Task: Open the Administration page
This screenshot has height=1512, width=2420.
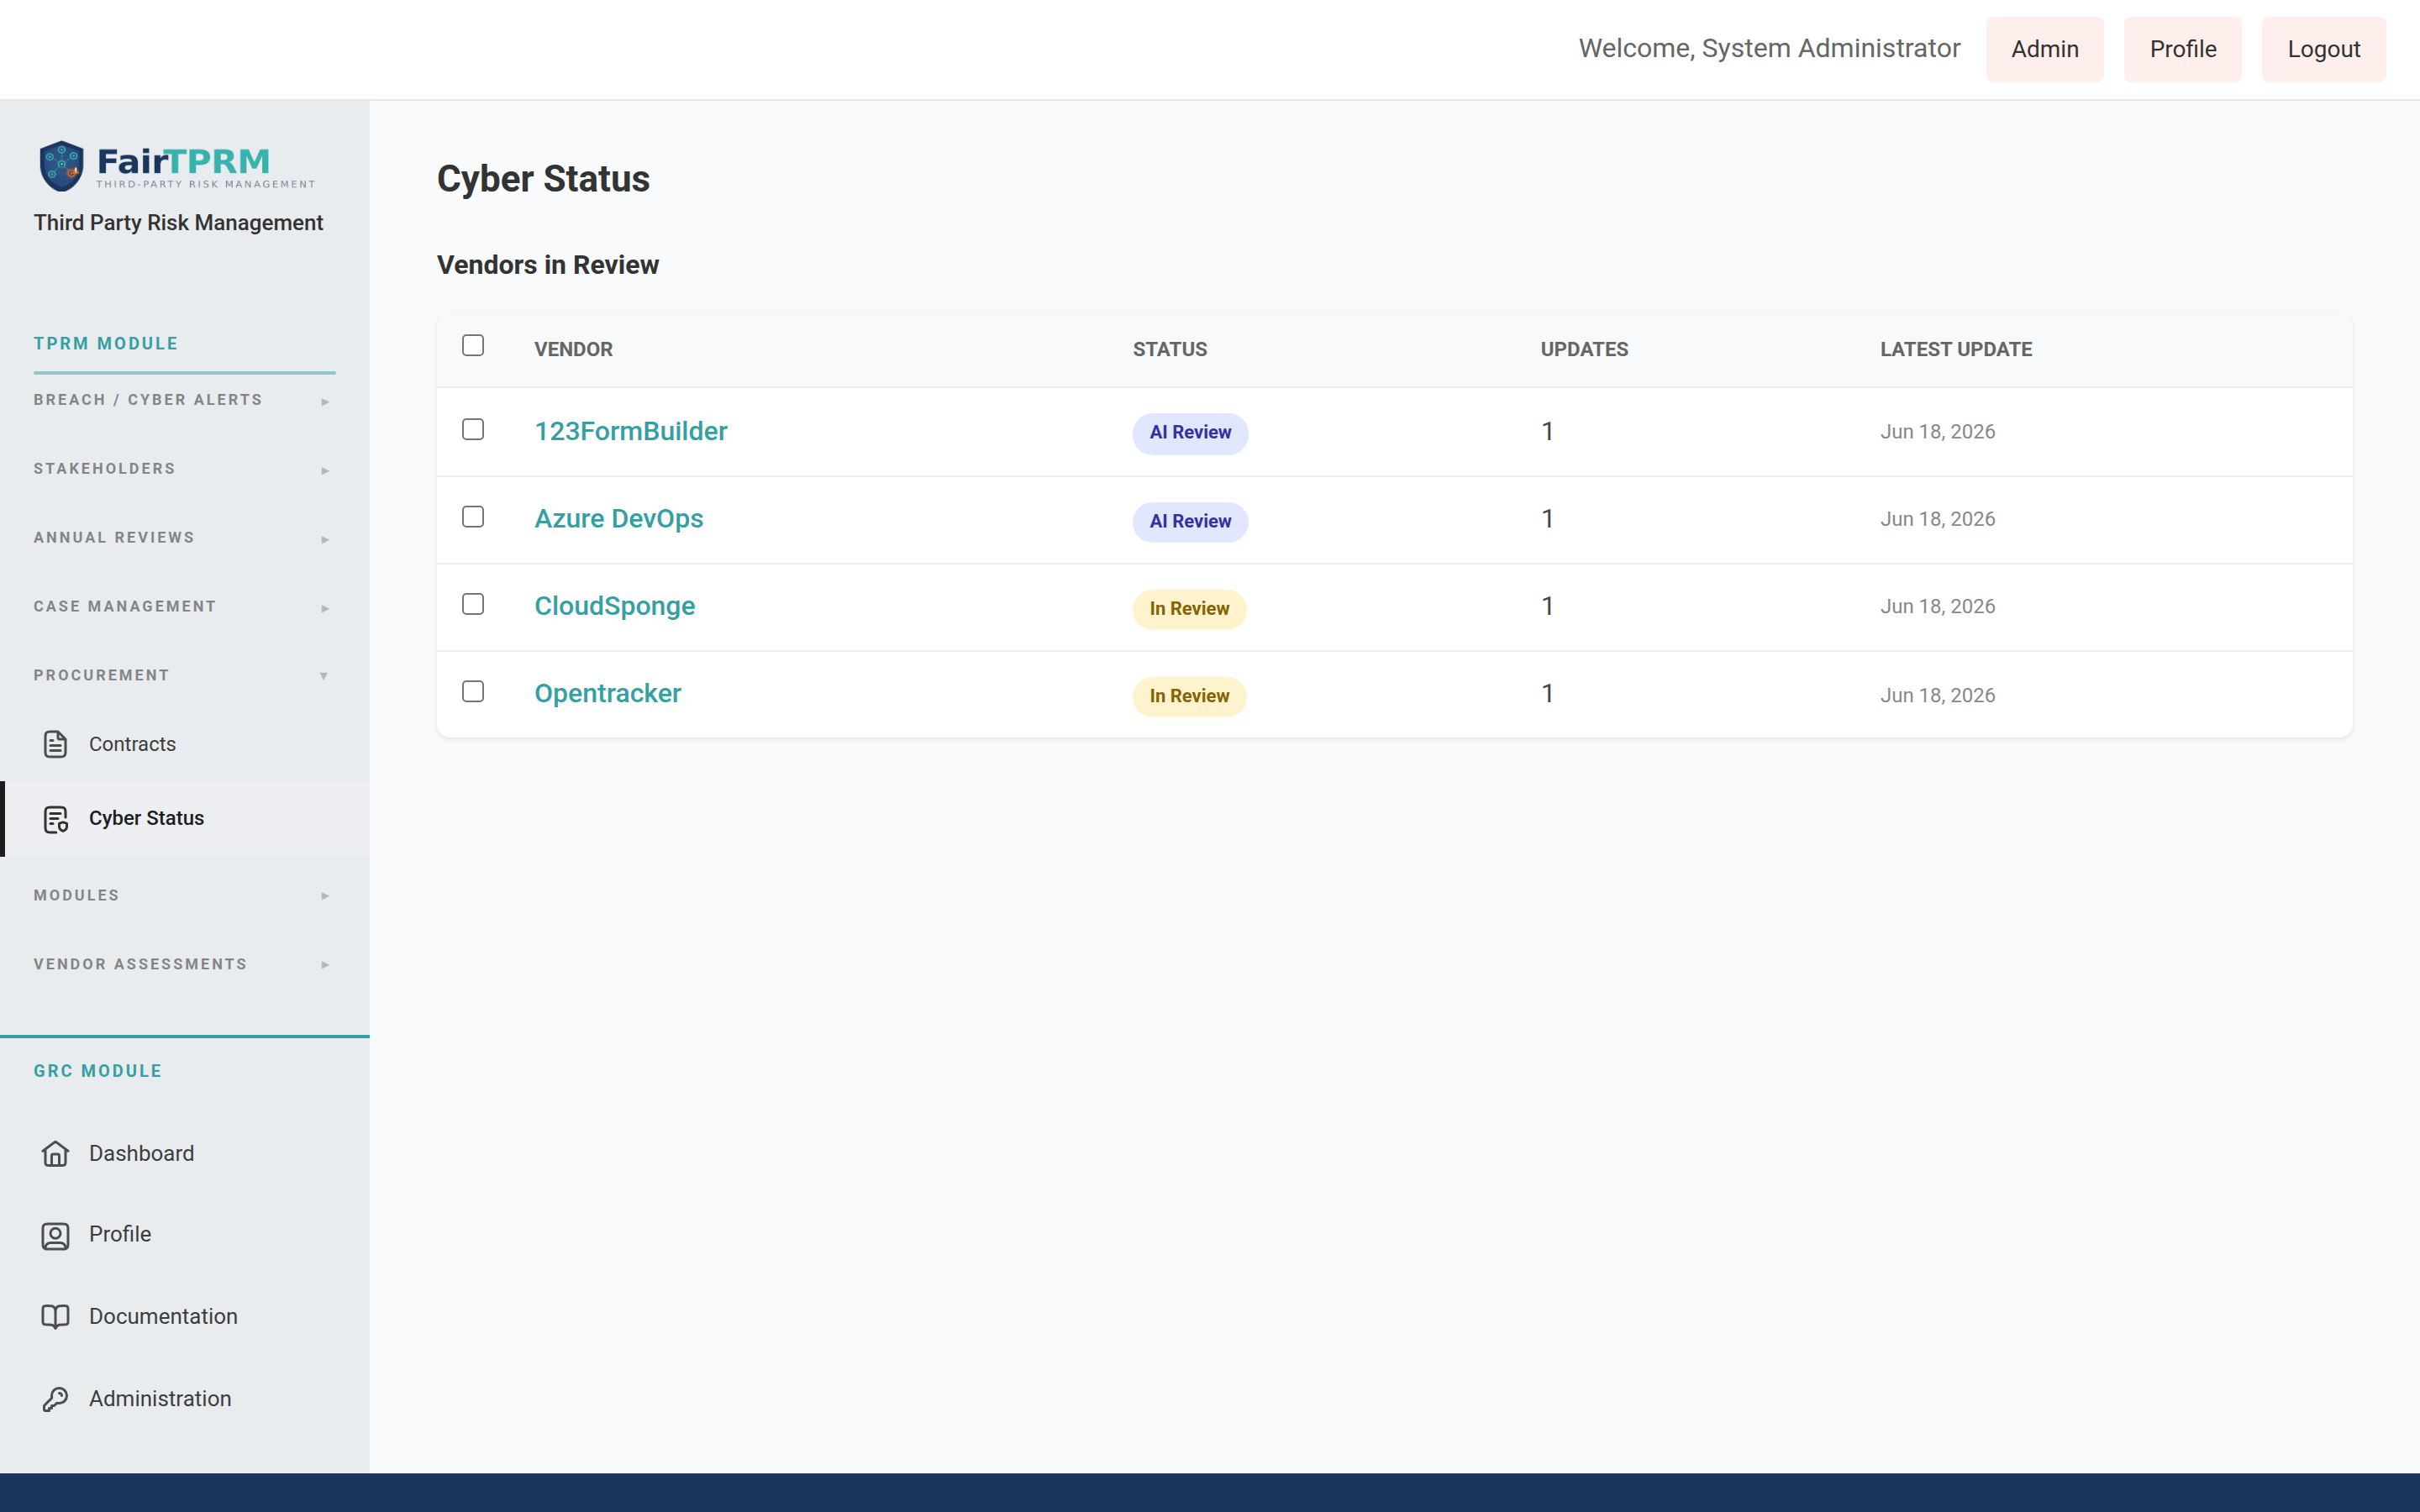Action: [x=185, y=1399]
